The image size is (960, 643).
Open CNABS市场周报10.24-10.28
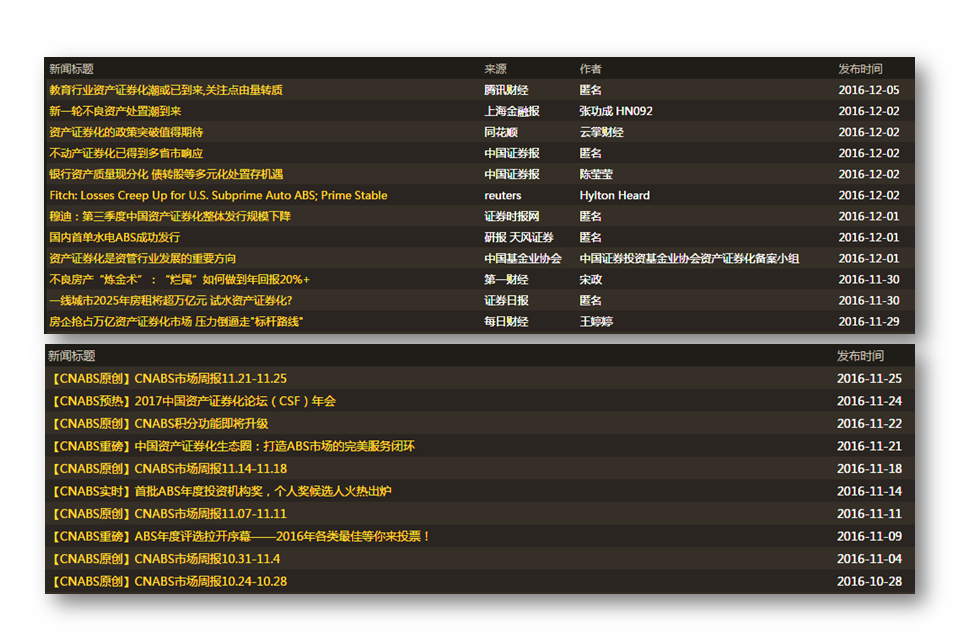click(x=168, y=582)
